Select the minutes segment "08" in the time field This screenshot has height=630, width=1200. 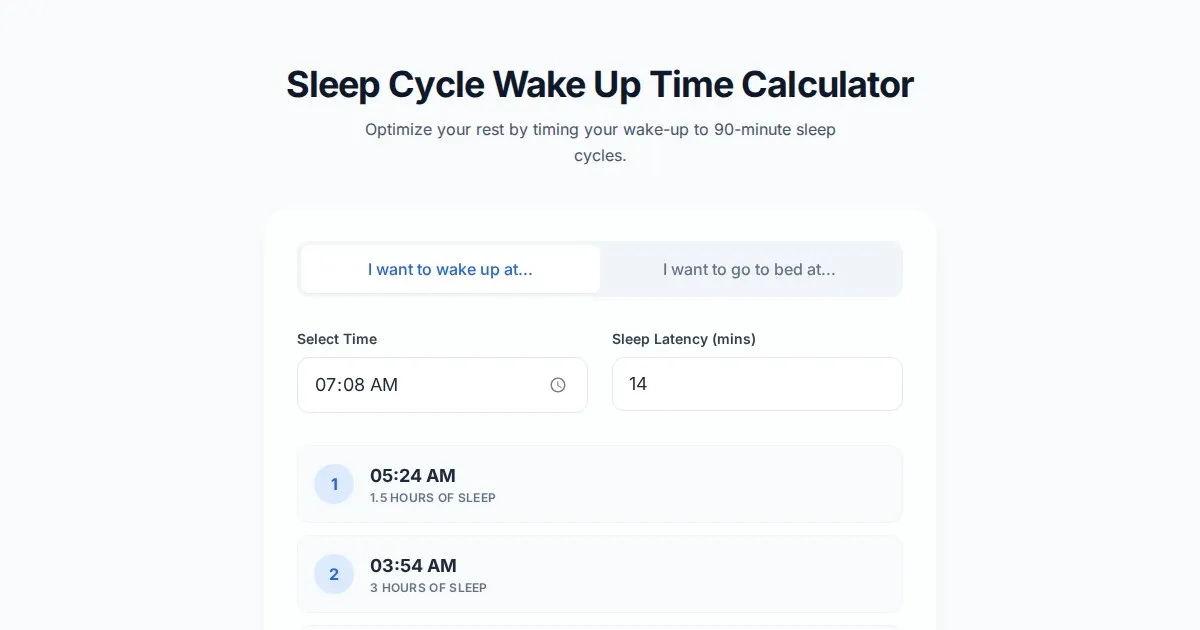pyautogui.click(x=354, y=385)
